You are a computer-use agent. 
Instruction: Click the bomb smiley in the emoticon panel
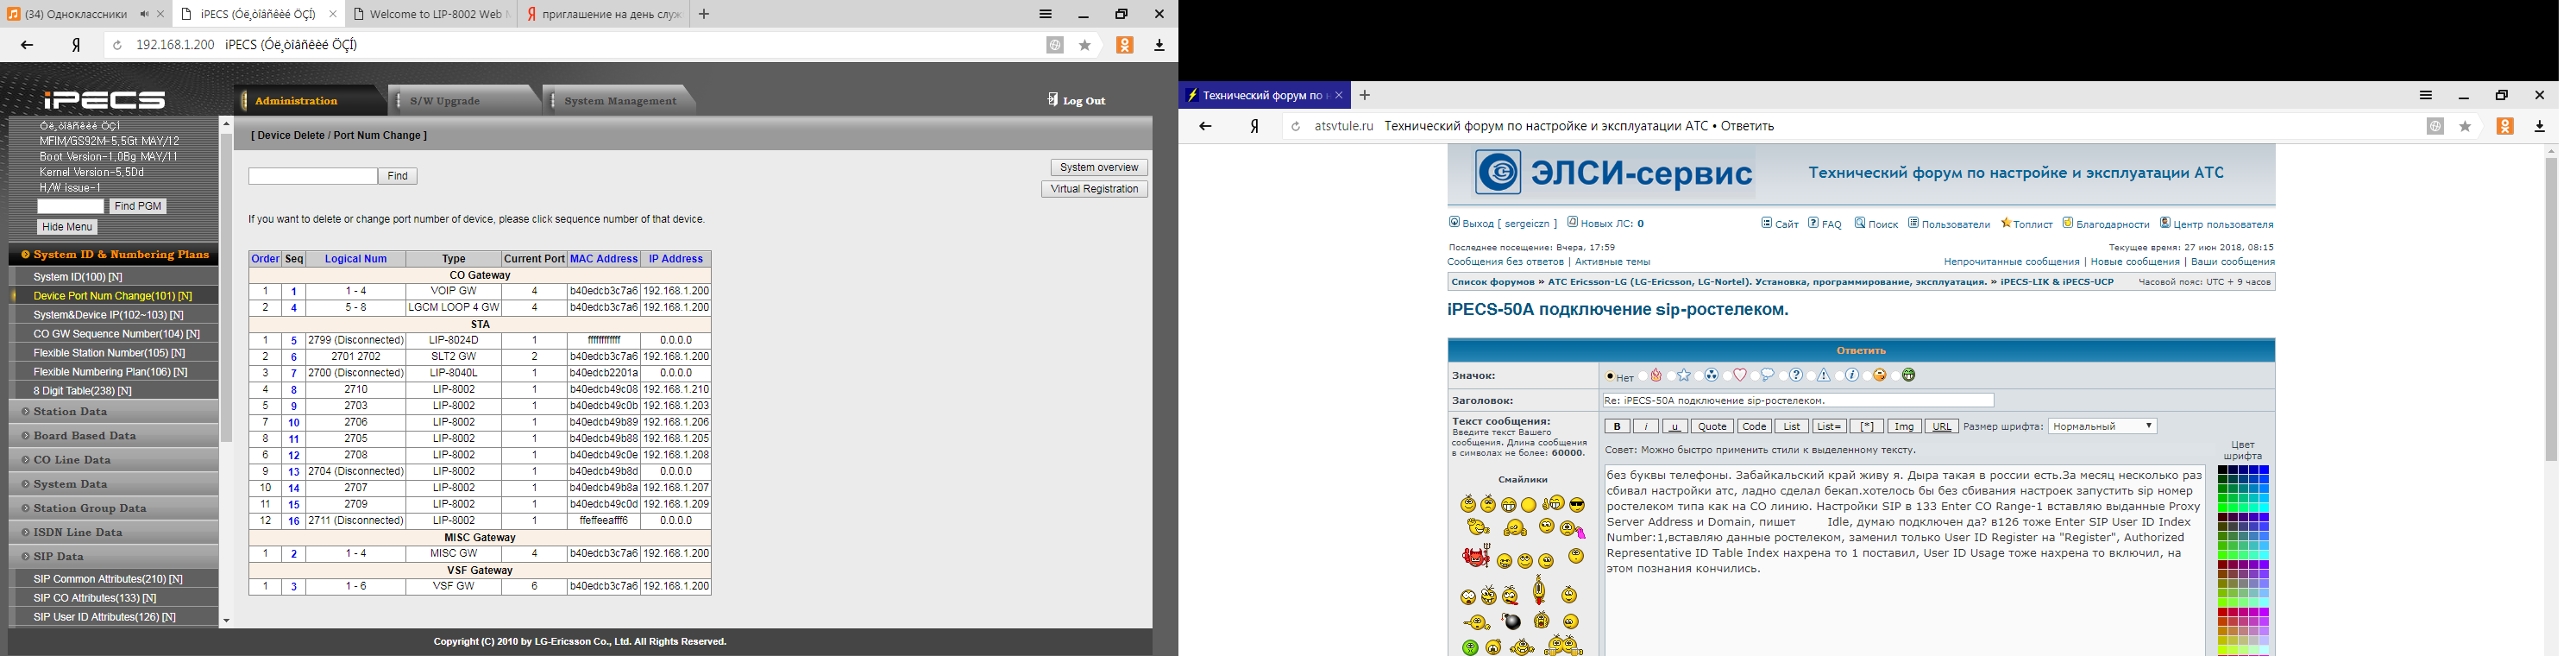point(1512,622)
